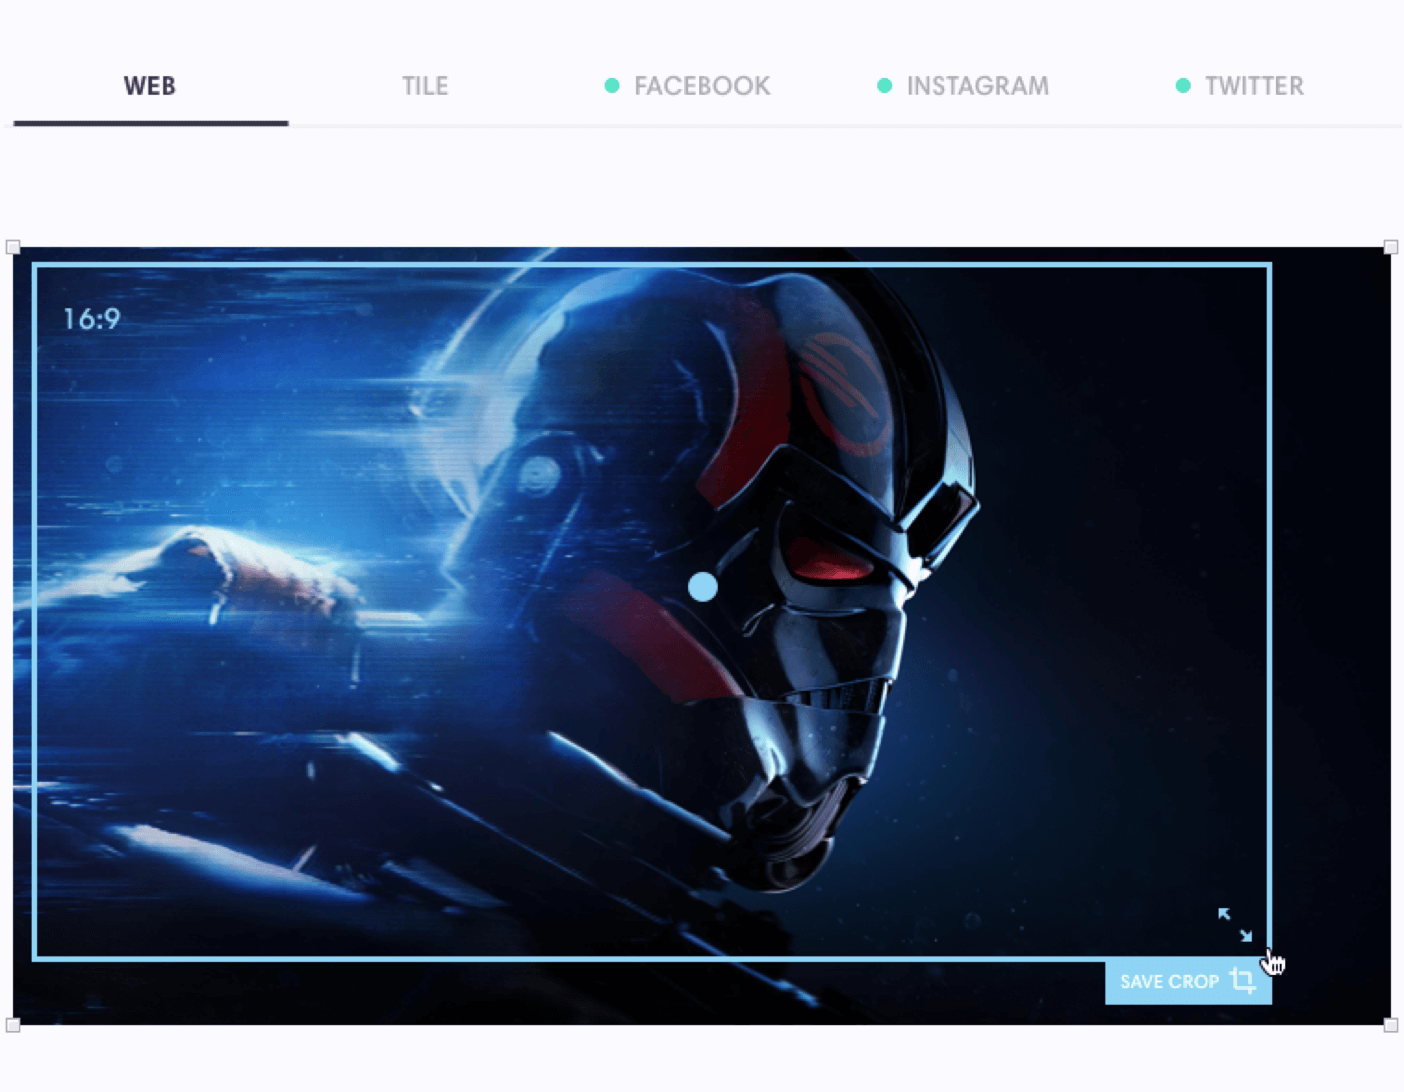
Task: Click the green dot beside TWITTER
Action: [x=1183, y=86]
